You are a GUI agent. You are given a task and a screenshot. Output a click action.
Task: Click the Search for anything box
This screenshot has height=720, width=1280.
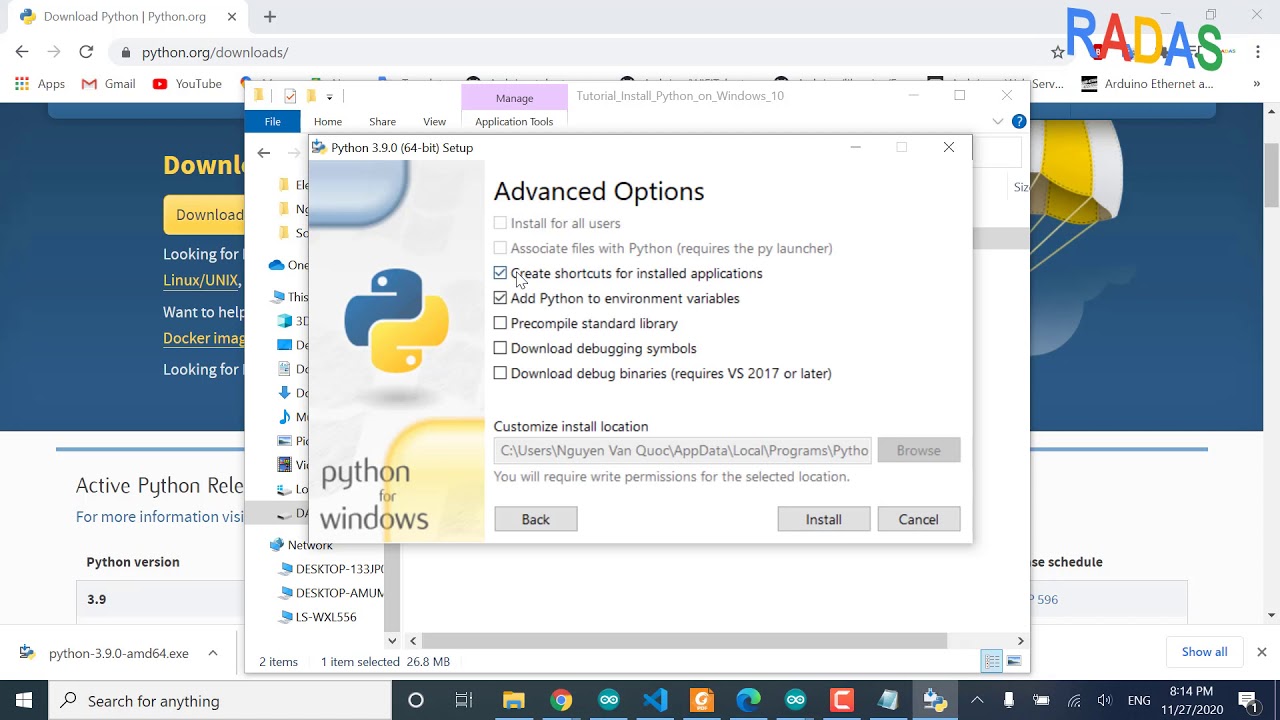220,700
